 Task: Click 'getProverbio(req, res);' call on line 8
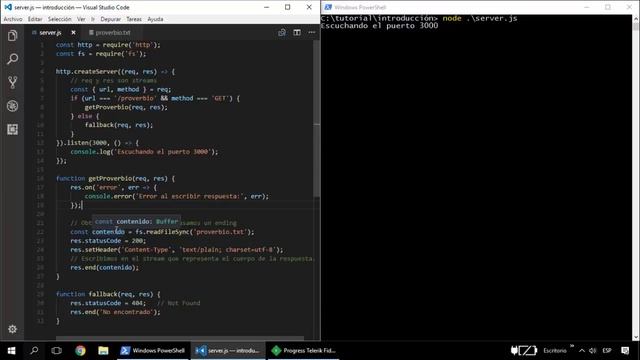click(x=126, y=107)
